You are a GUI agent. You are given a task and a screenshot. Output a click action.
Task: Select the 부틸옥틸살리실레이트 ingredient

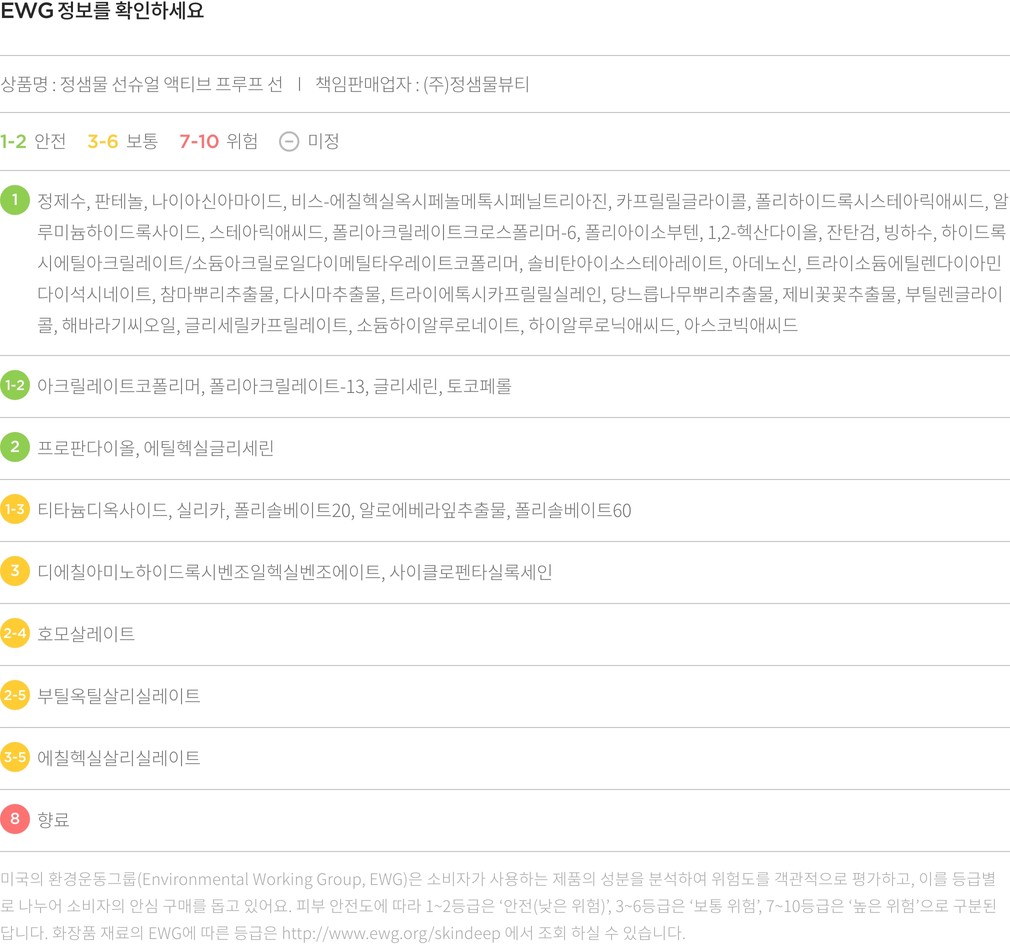(119, 696)
